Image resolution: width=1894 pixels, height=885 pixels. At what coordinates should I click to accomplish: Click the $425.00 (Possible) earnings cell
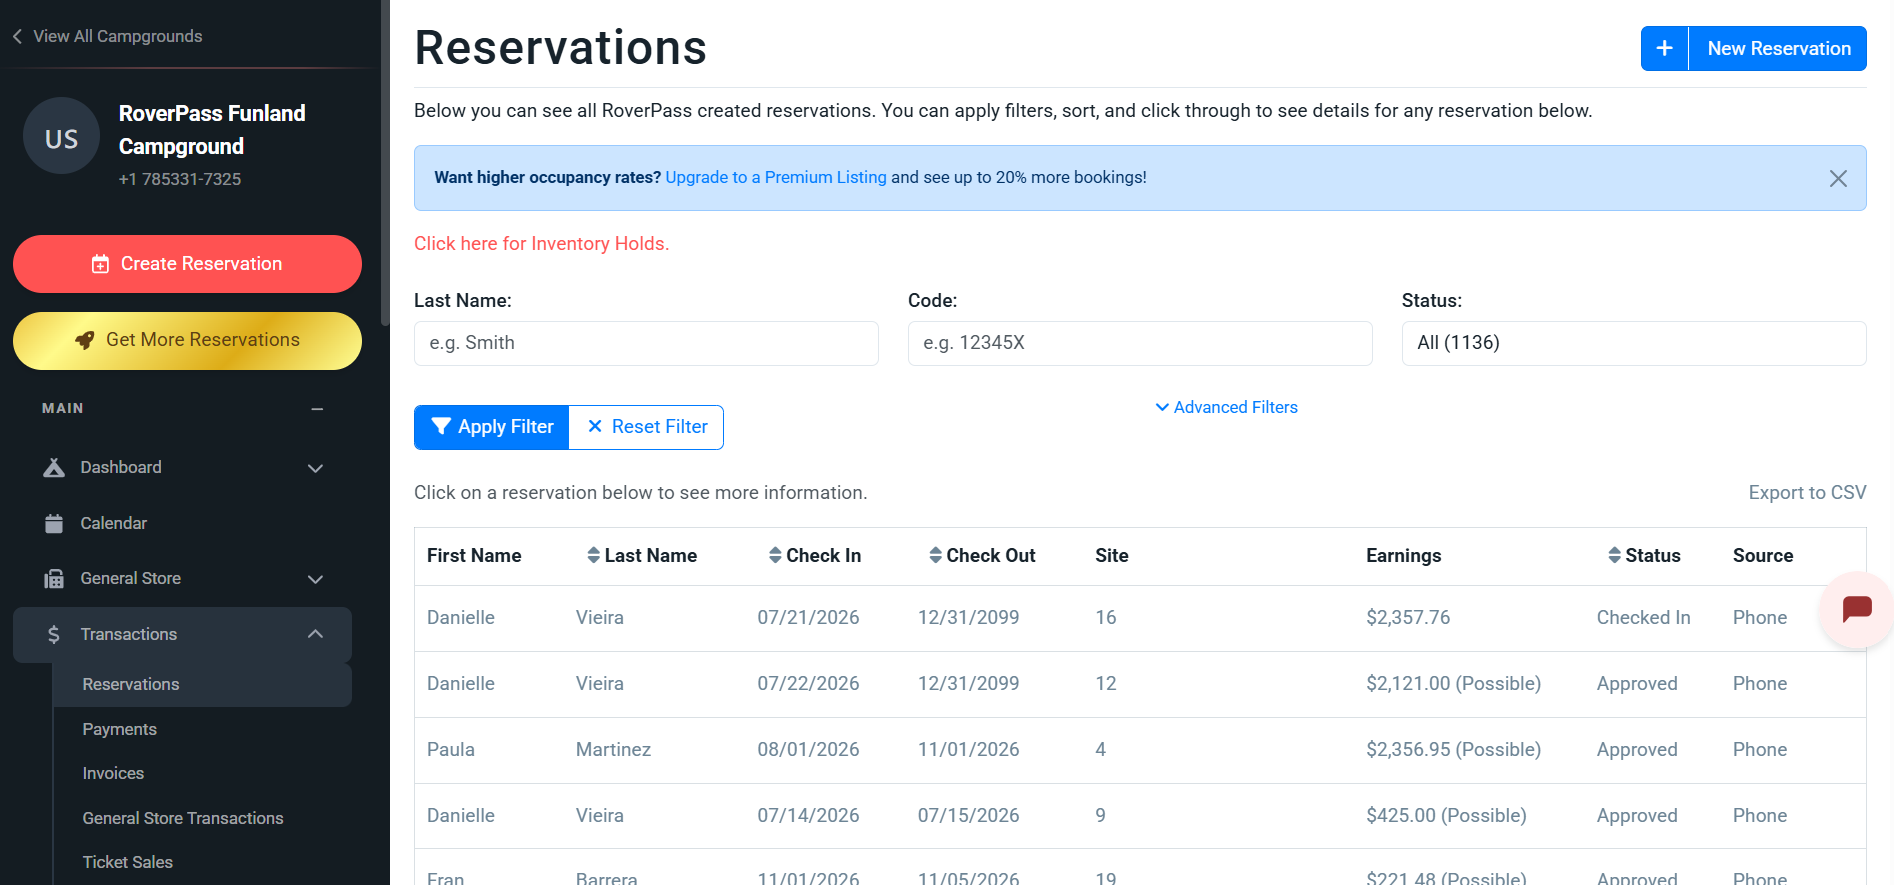[x=1446, y=815]
